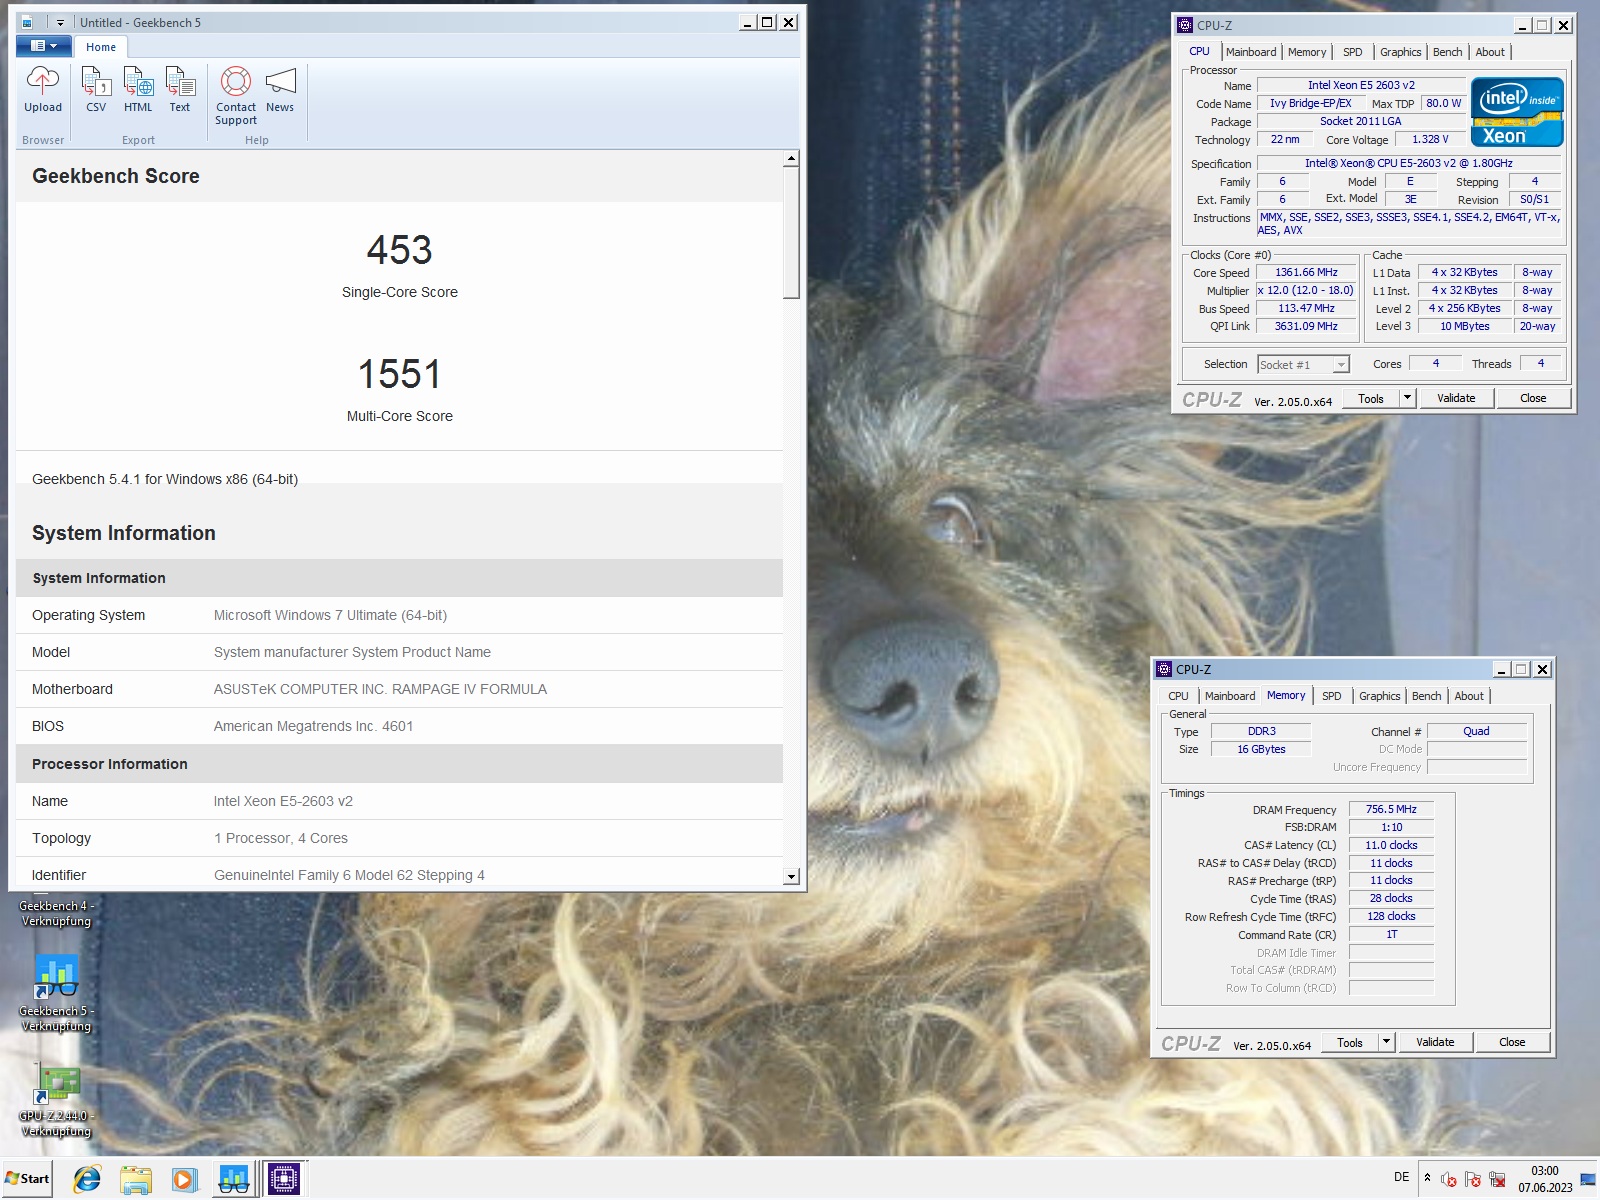Click the Geekbench title bar app icon
The width and height of the screenshot is (1600, 1200).
(x=27, y=22)
